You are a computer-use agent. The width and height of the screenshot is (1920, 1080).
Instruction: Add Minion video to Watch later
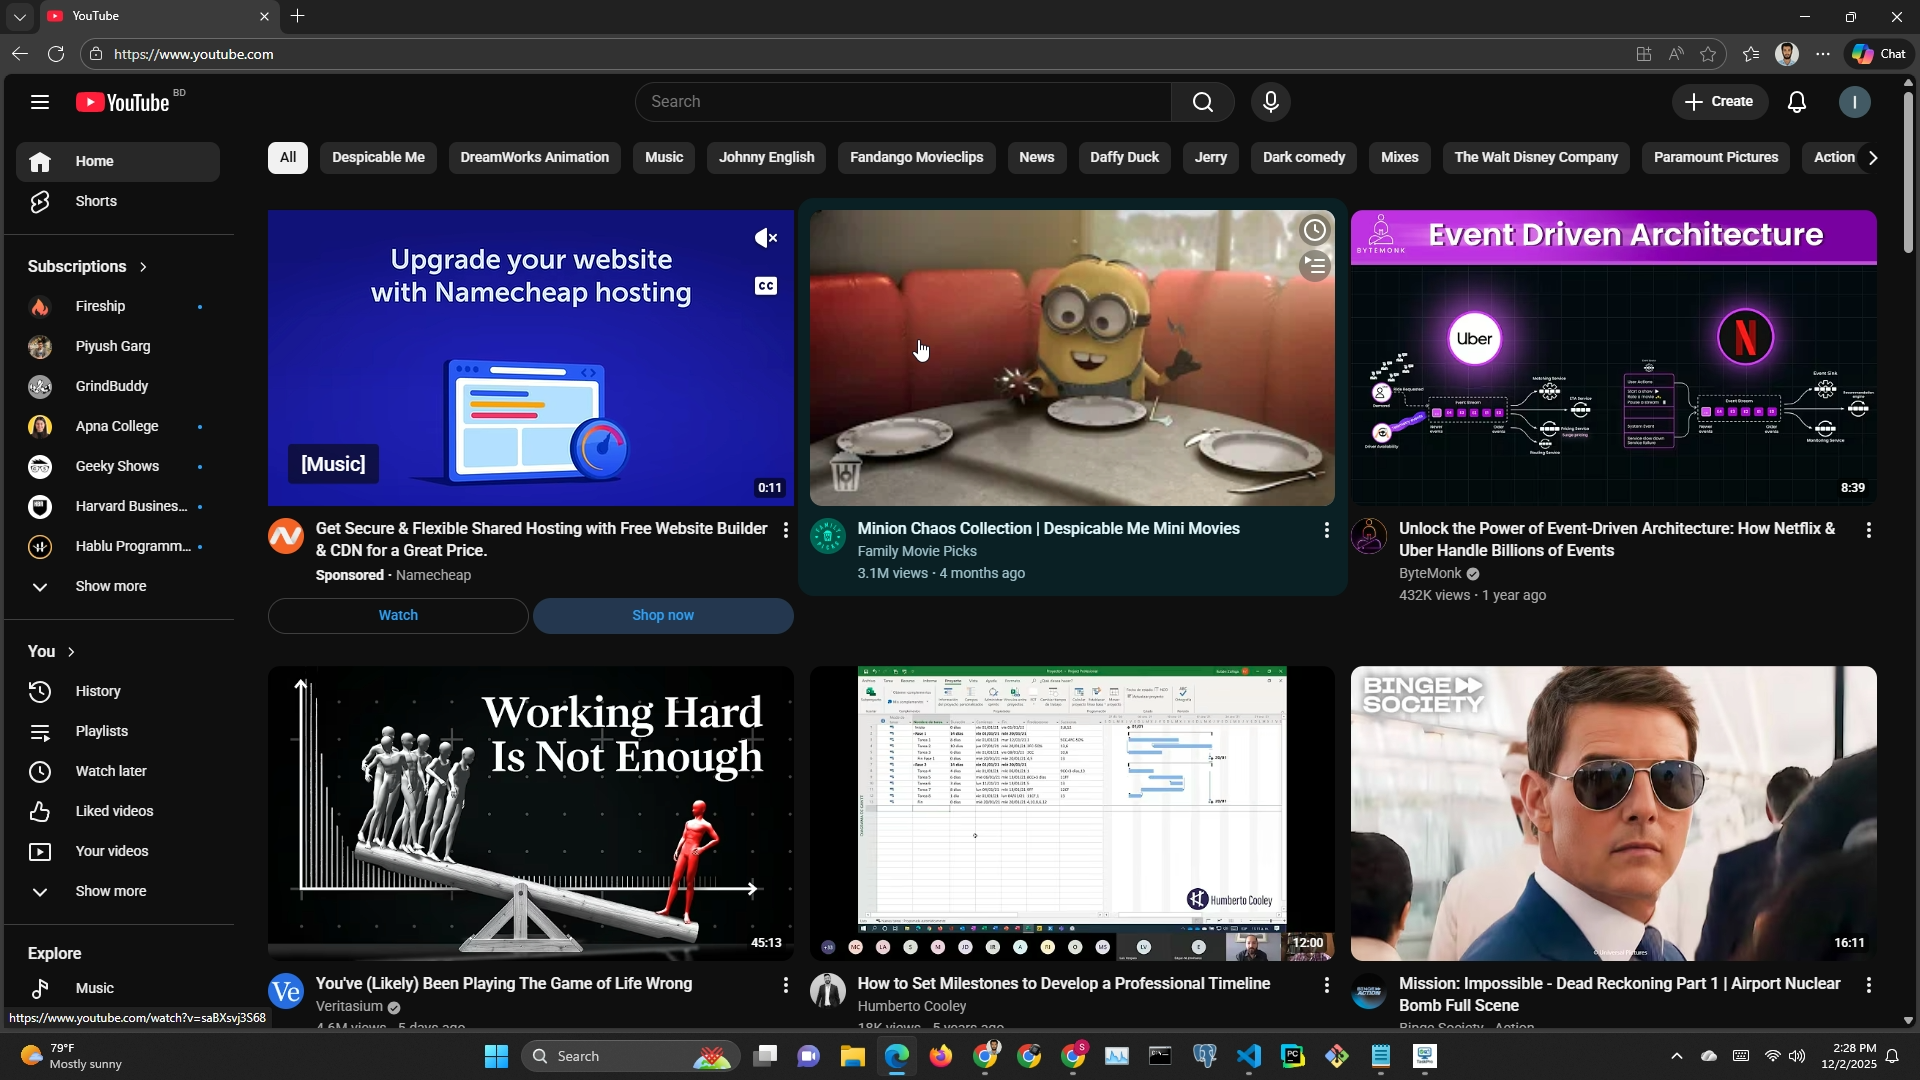click(x=1314, y=231)
